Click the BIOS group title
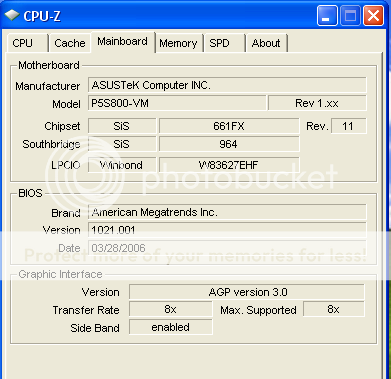Screen dimensions: 391x379 point(30,193)
